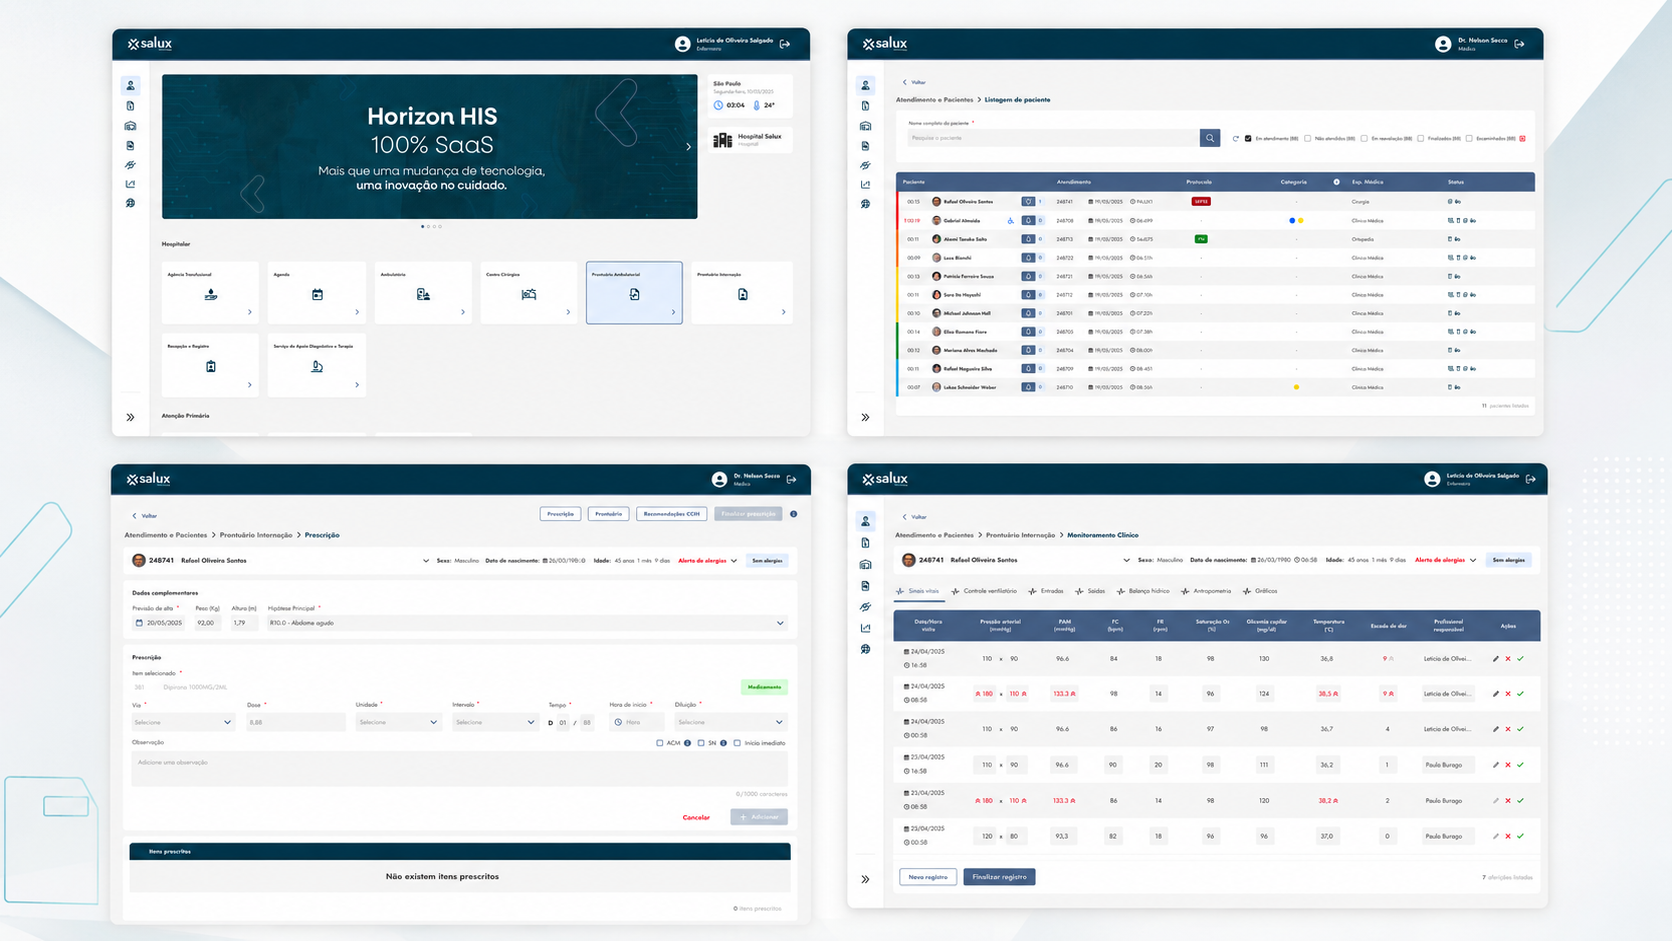The image size is (1672, 941).
Task: Switch to the Saídas tab
Action: [x=1090, y=591]
